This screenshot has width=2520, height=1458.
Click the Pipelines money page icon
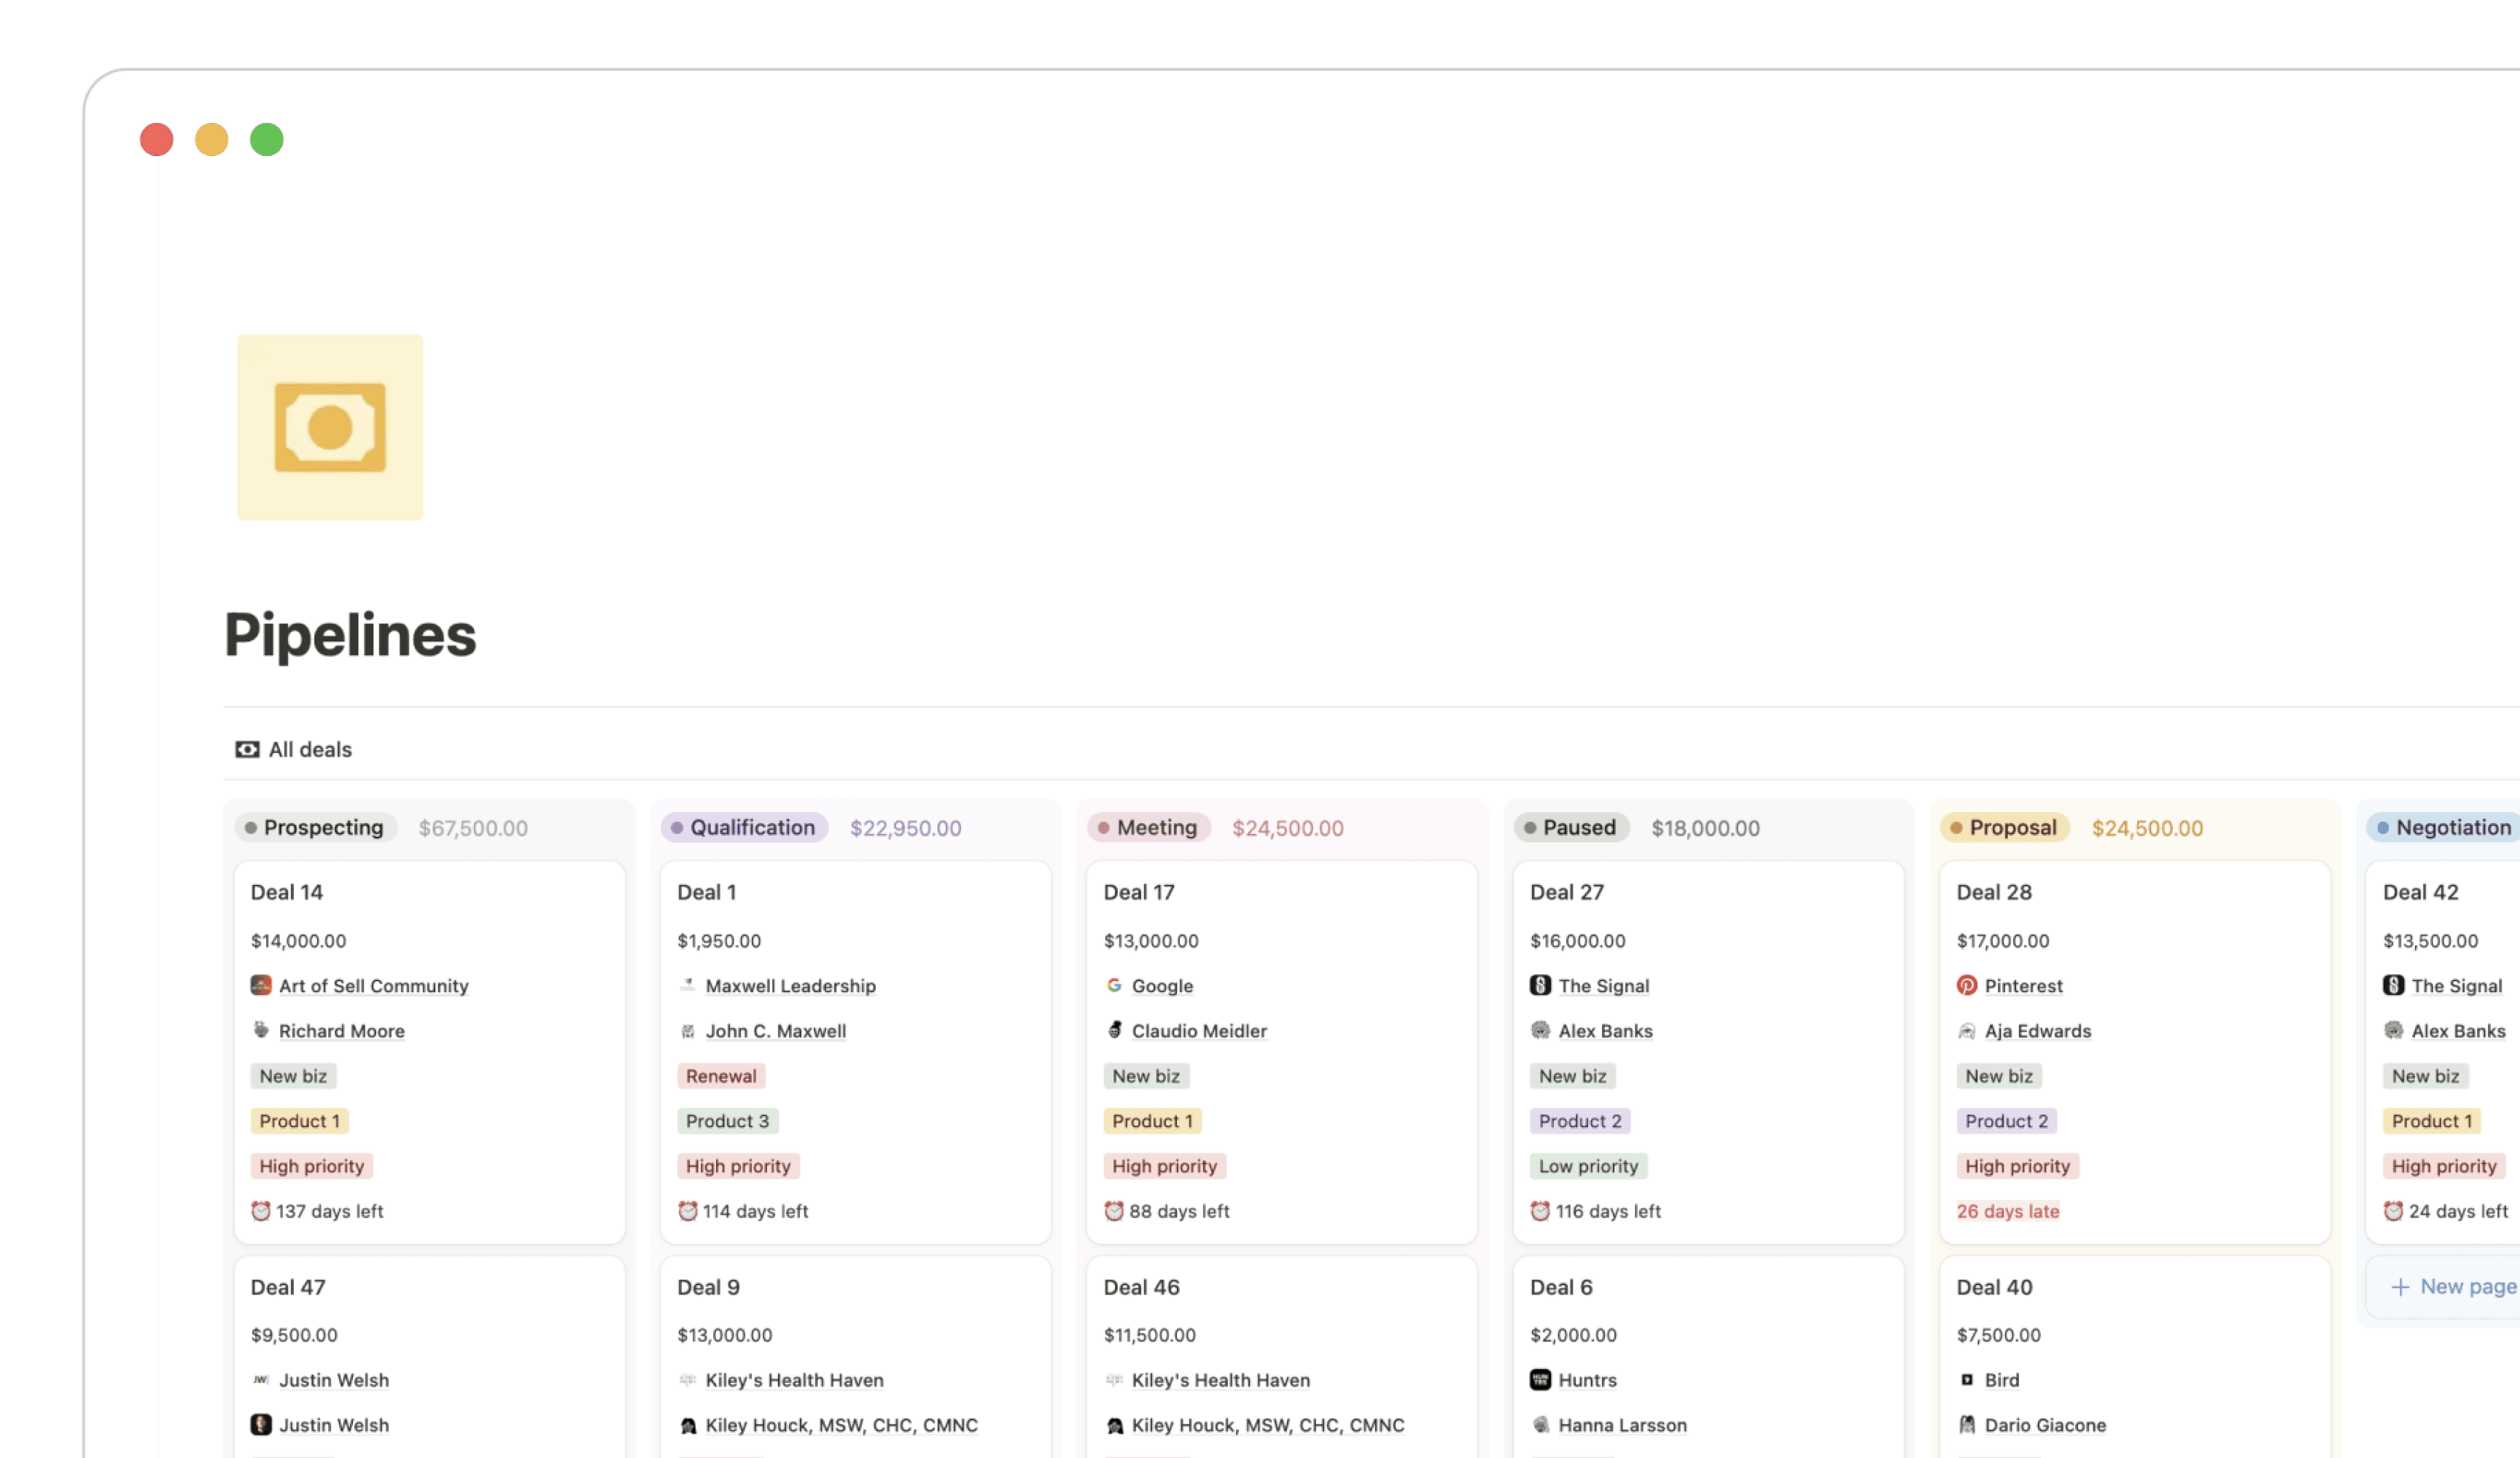330,427
